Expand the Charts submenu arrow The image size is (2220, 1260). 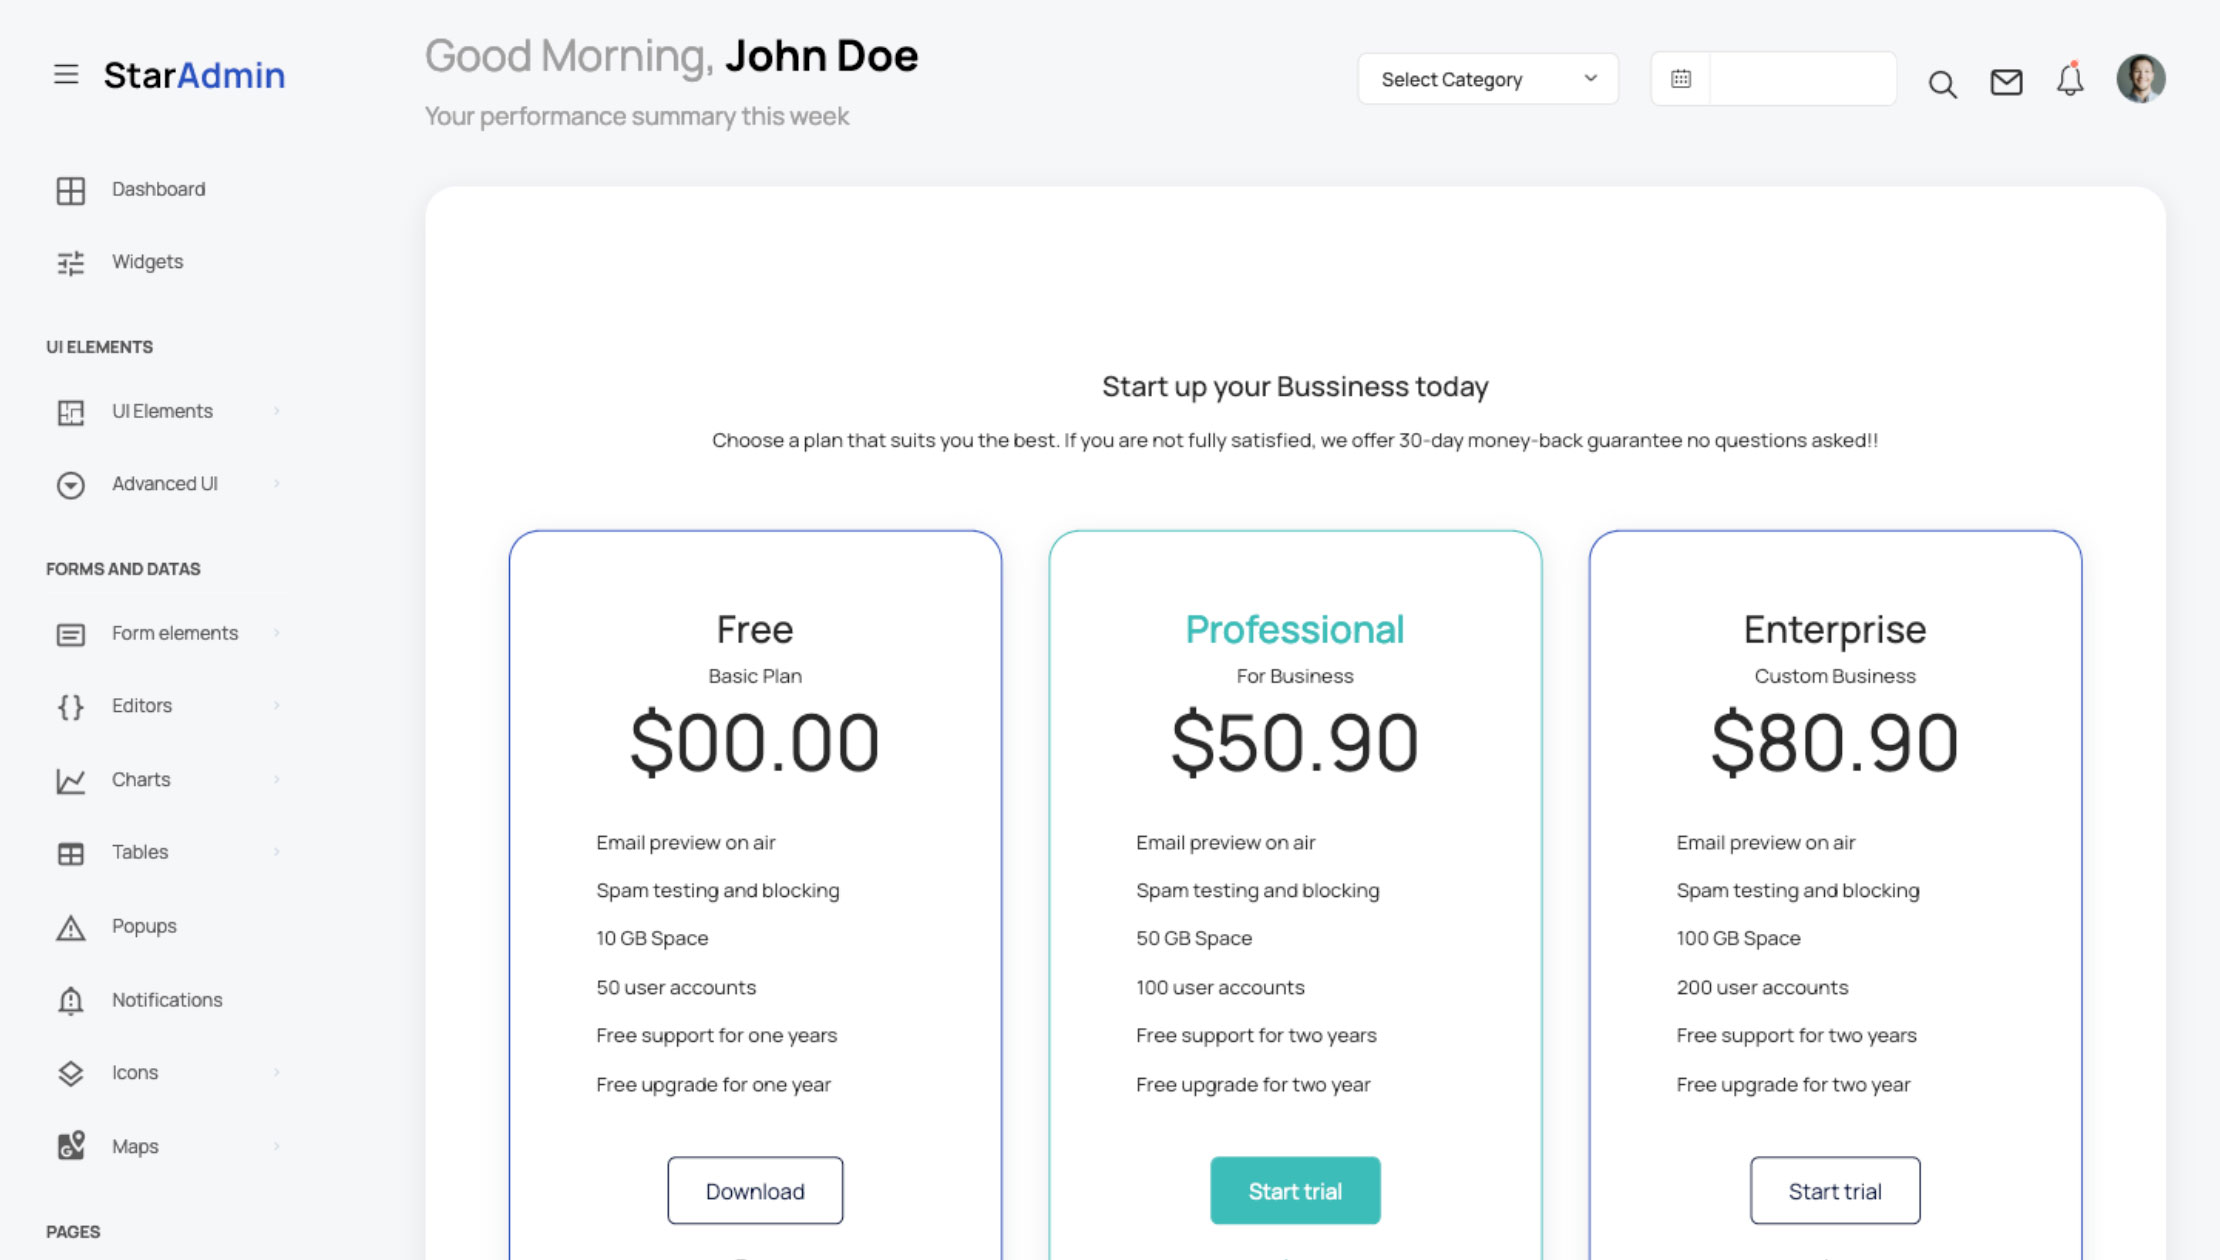click(277, 779)
